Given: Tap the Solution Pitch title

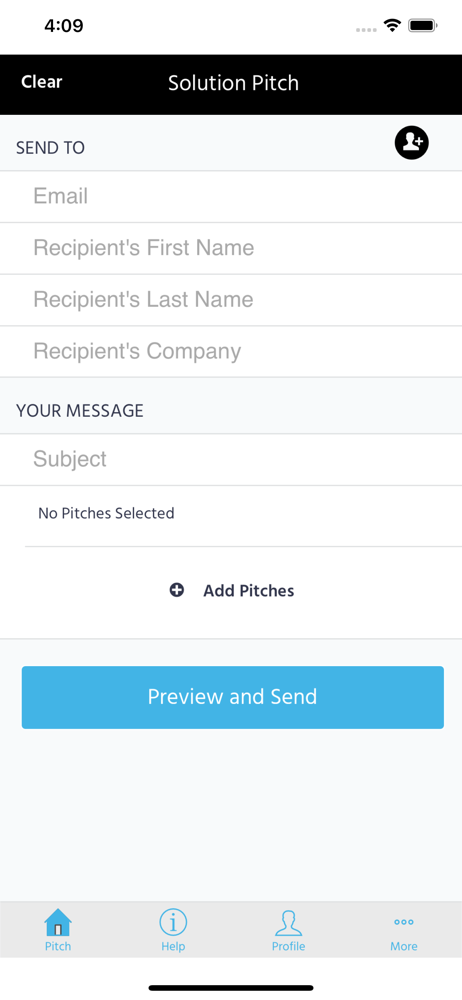Looking at the screenshot, I should (233, 83).
